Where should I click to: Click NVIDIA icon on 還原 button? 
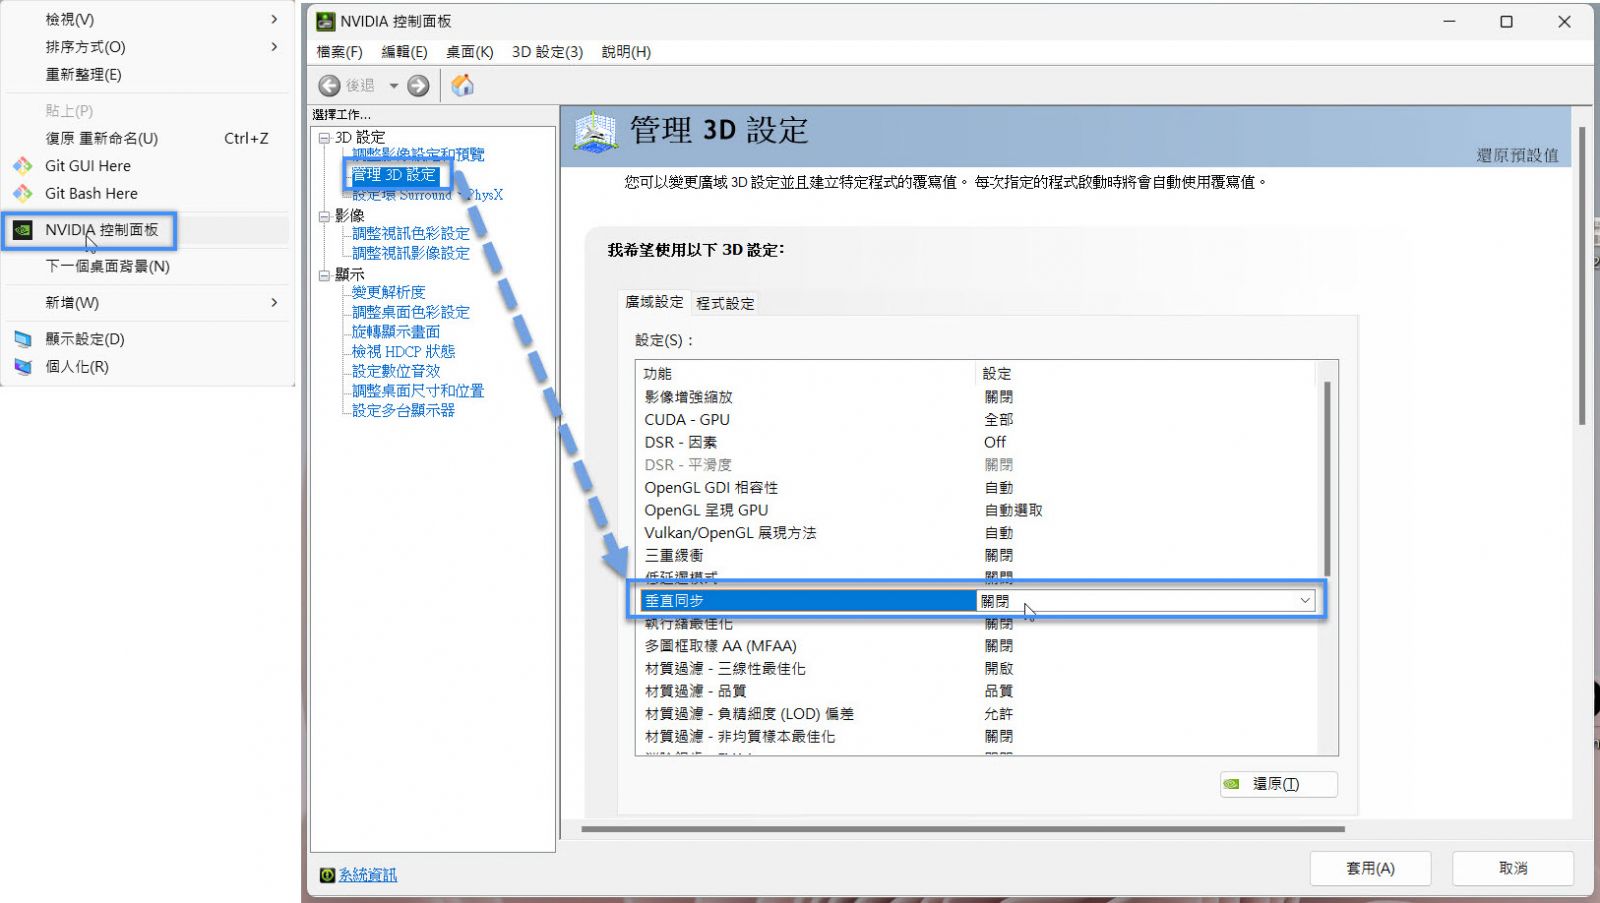(1232, 784)
